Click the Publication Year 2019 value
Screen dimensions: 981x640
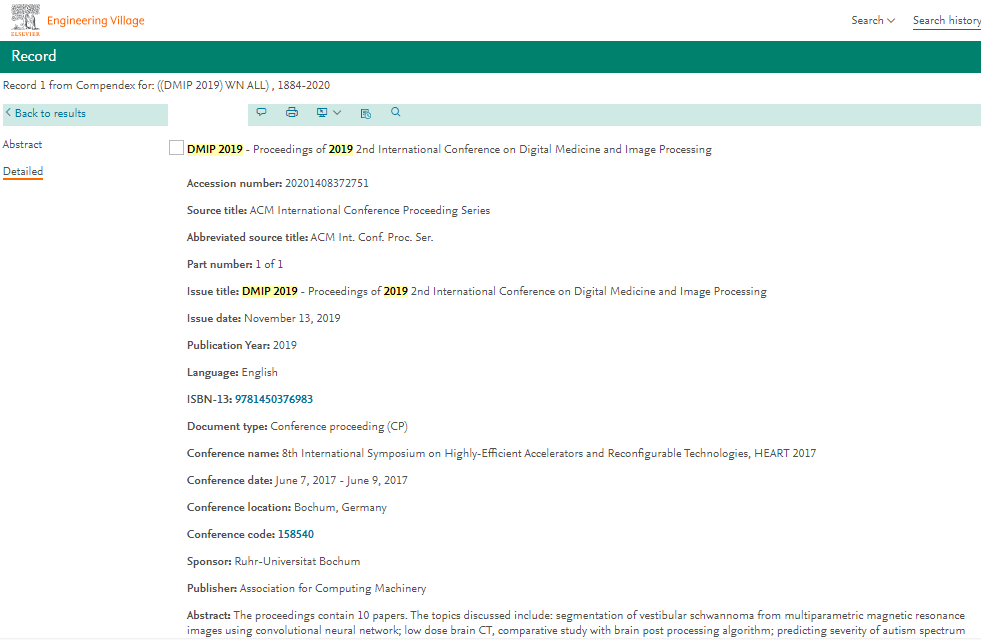pyautogui.click(x=285, y=345)
